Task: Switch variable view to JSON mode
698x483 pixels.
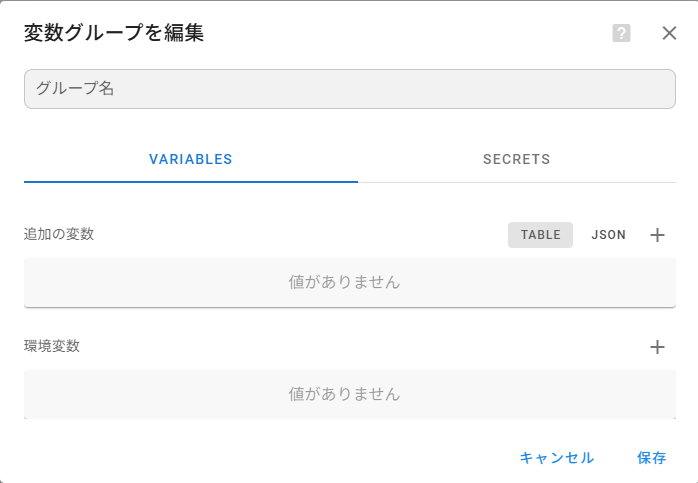Action: tap(608, 235)
